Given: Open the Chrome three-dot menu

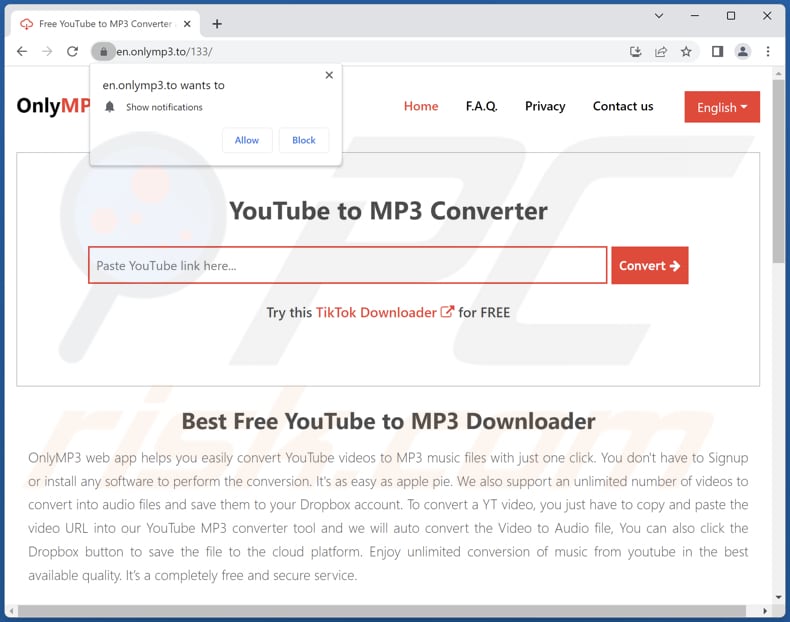Looking at the screenshot, I should click(768, 51).
